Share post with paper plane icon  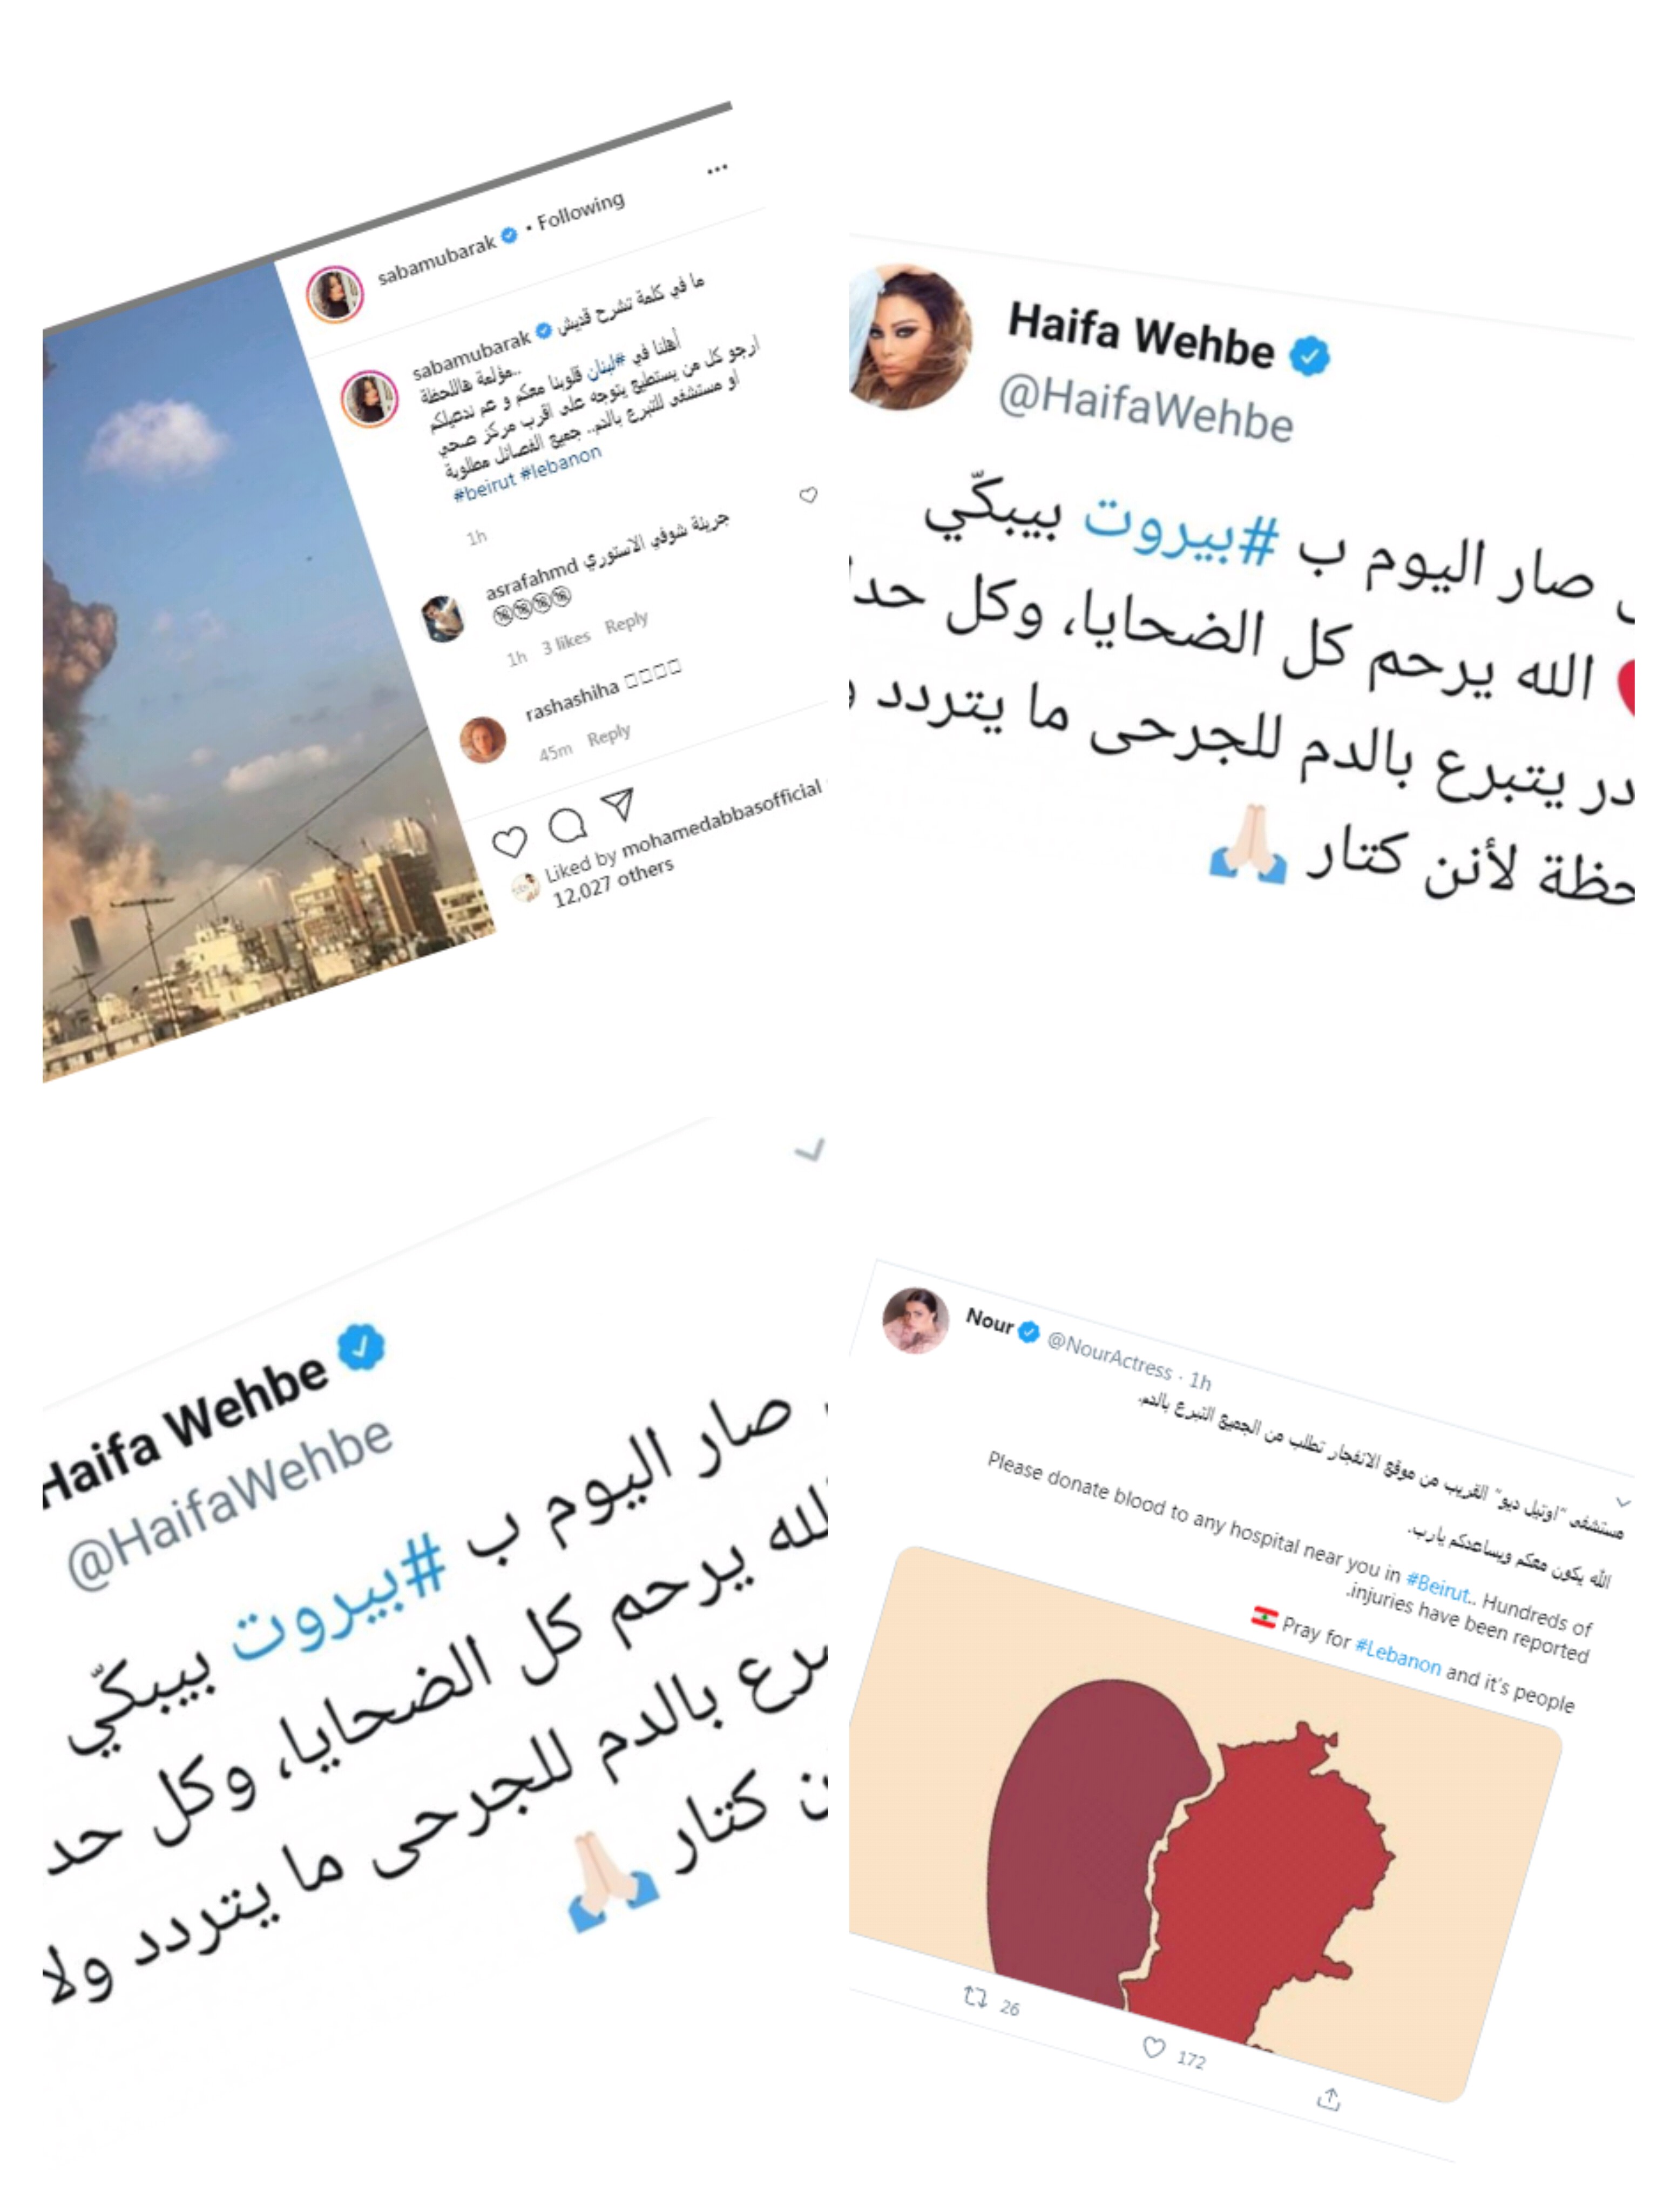point(618,804)
